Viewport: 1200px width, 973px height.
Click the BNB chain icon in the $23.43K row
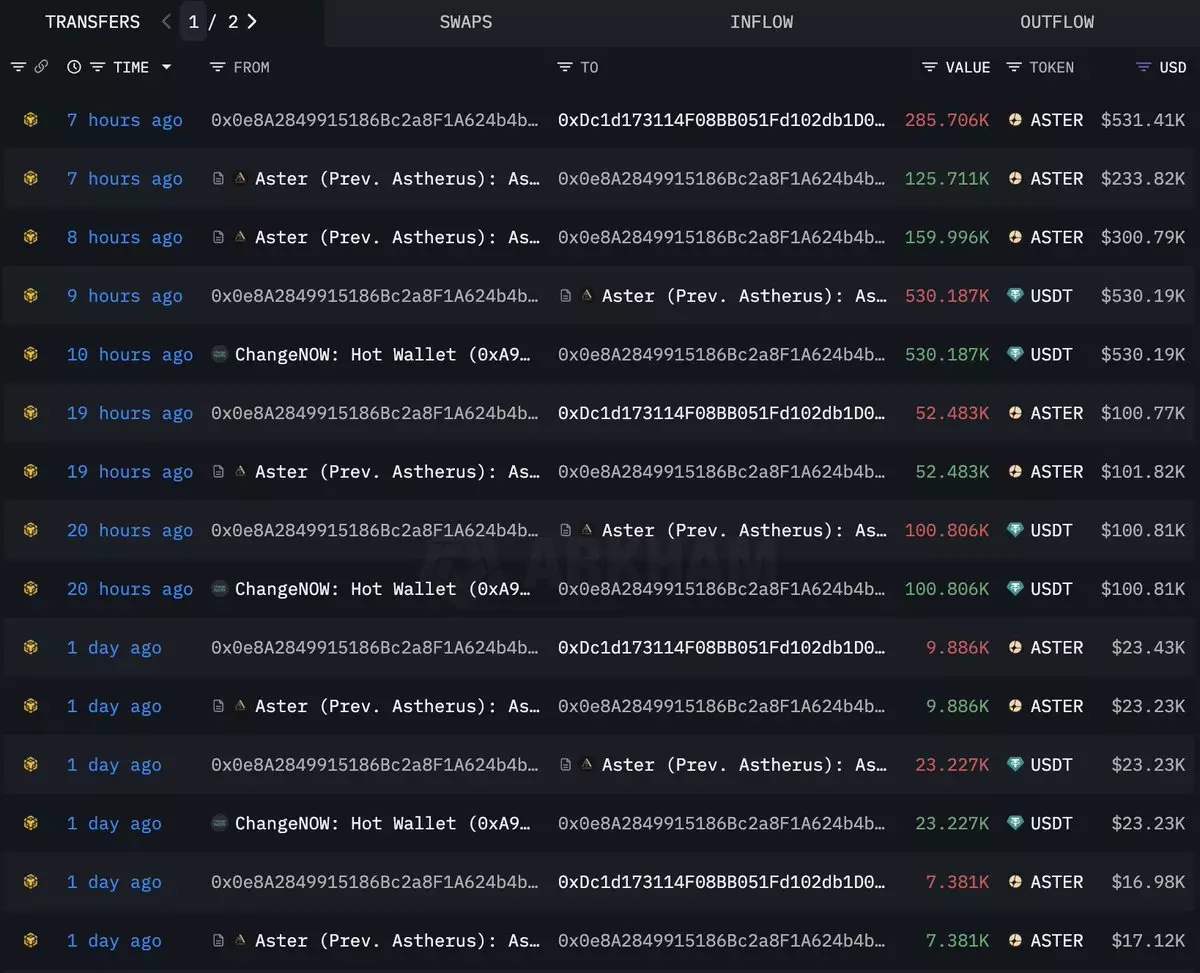coord(31,648)
